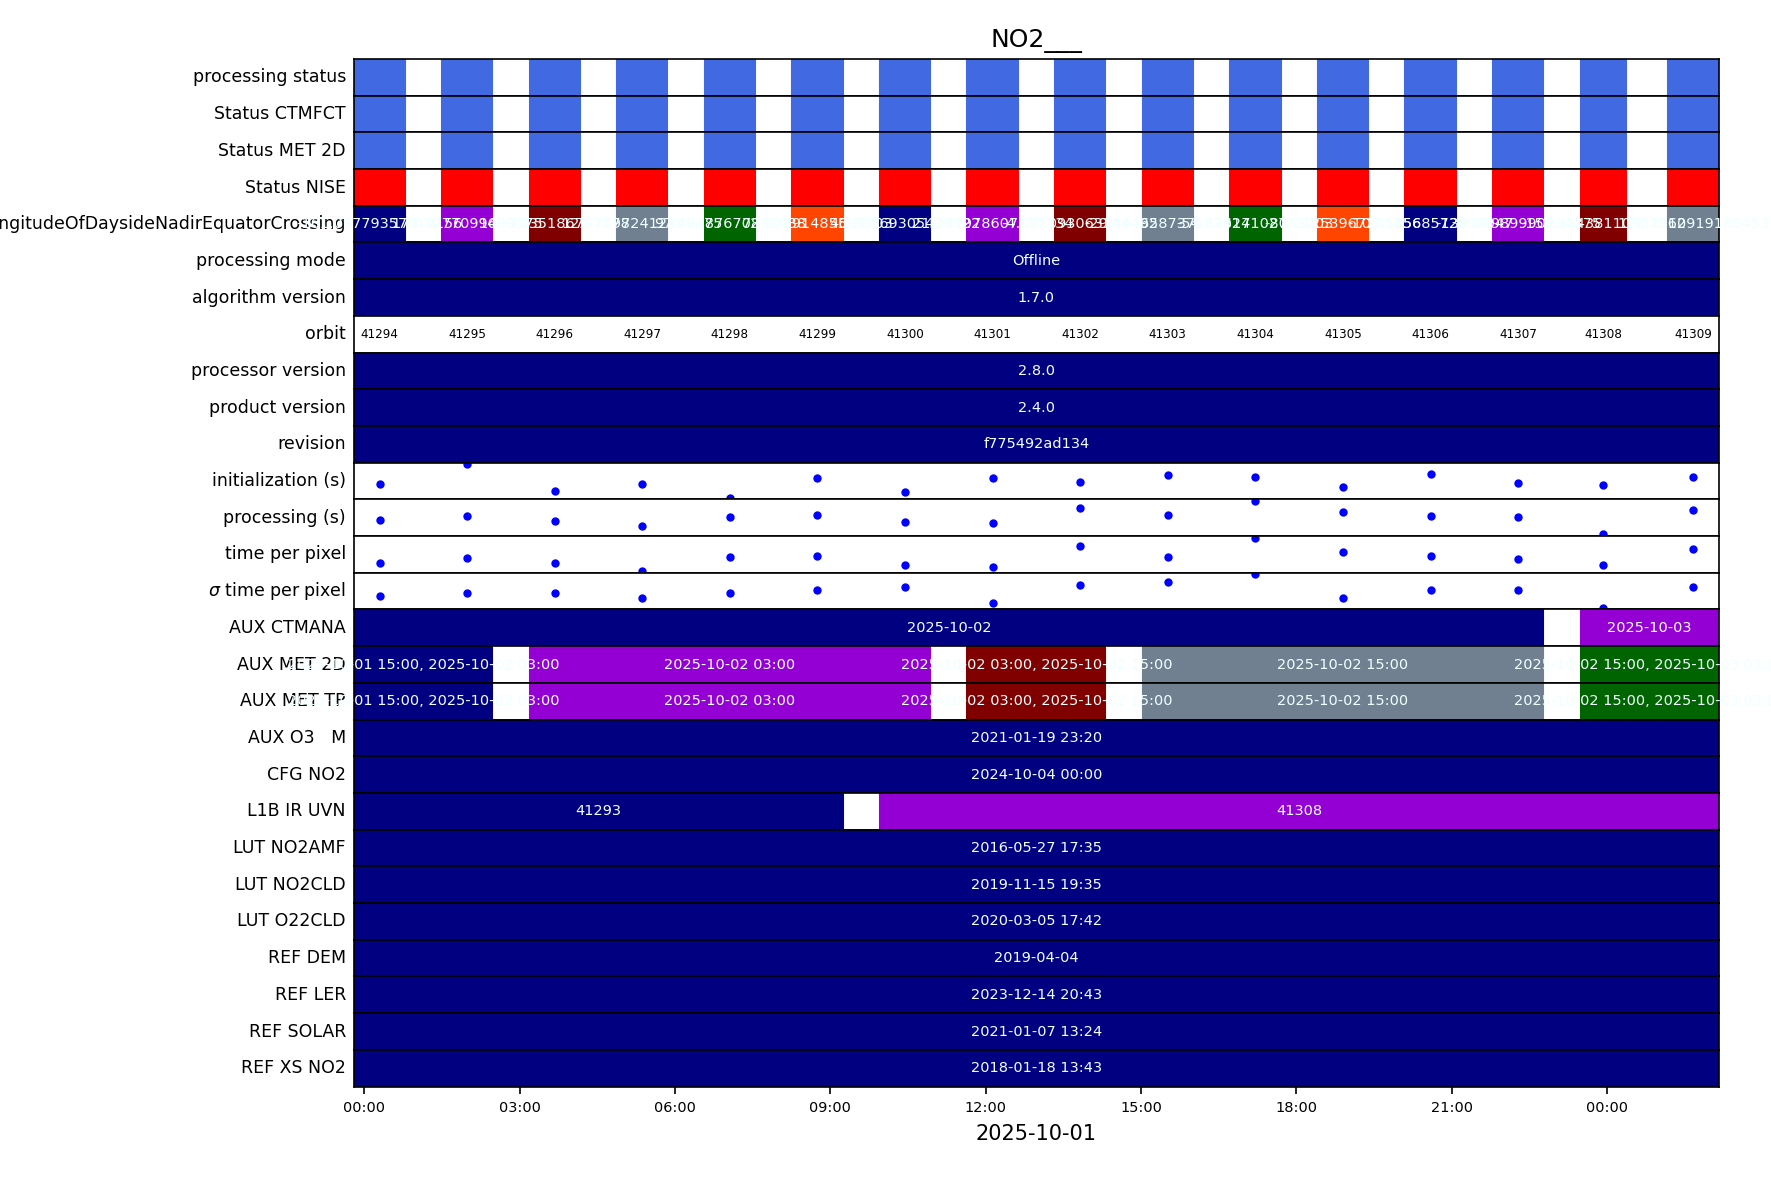Click the REF XS NO2 row label
1771x1181 pixels.
point(293,1067)
